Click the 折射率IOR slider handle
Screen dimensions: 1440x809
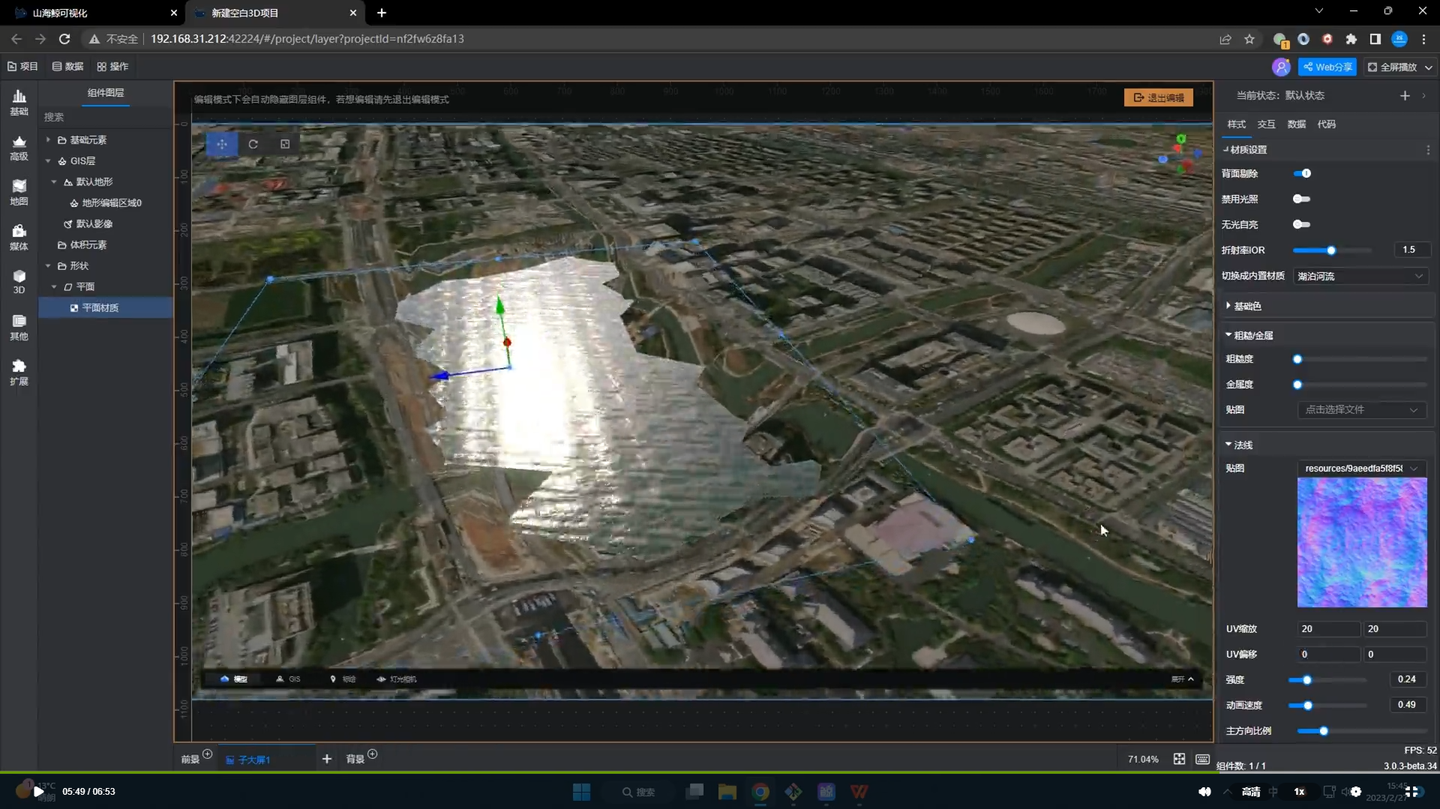pos(1331,250)
